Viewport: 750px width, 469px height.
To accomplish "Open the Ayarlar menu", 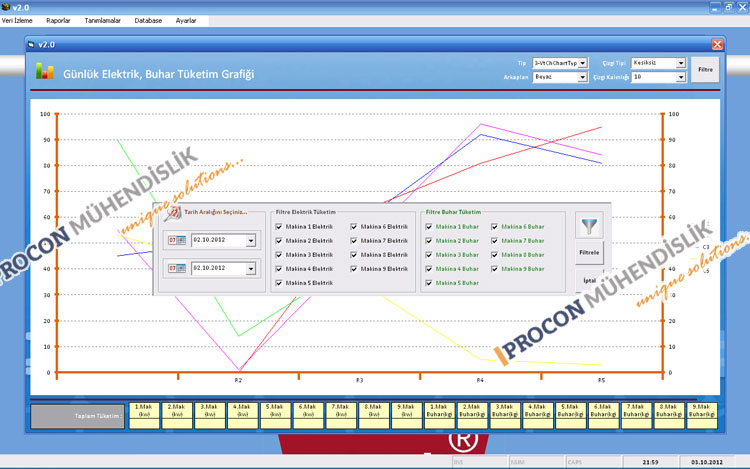I will (x=186, y=21).
